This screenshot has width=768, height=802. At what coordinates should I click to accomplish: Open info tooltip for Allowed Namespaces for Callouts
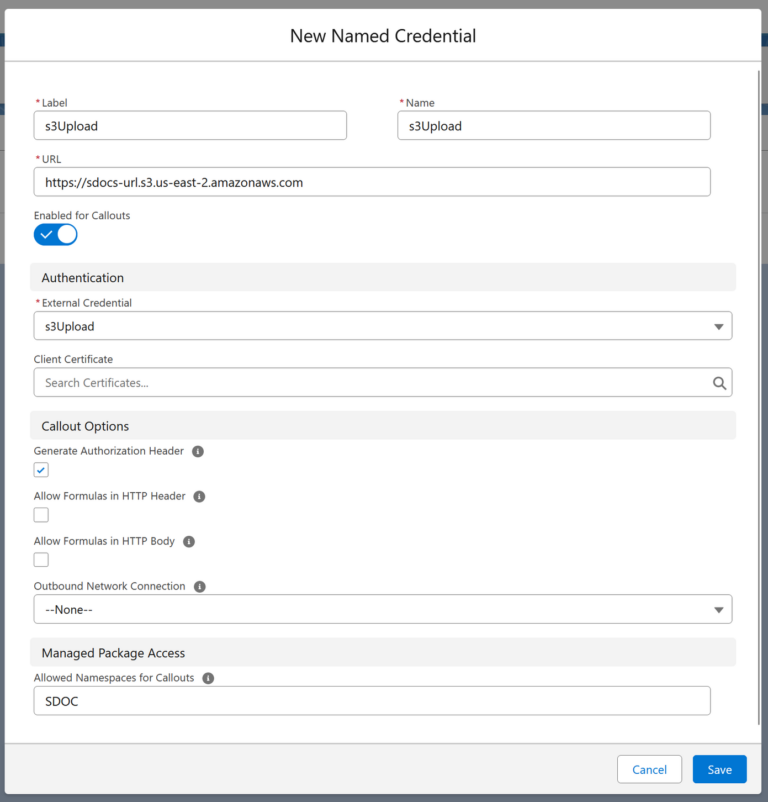coord(208,677)
